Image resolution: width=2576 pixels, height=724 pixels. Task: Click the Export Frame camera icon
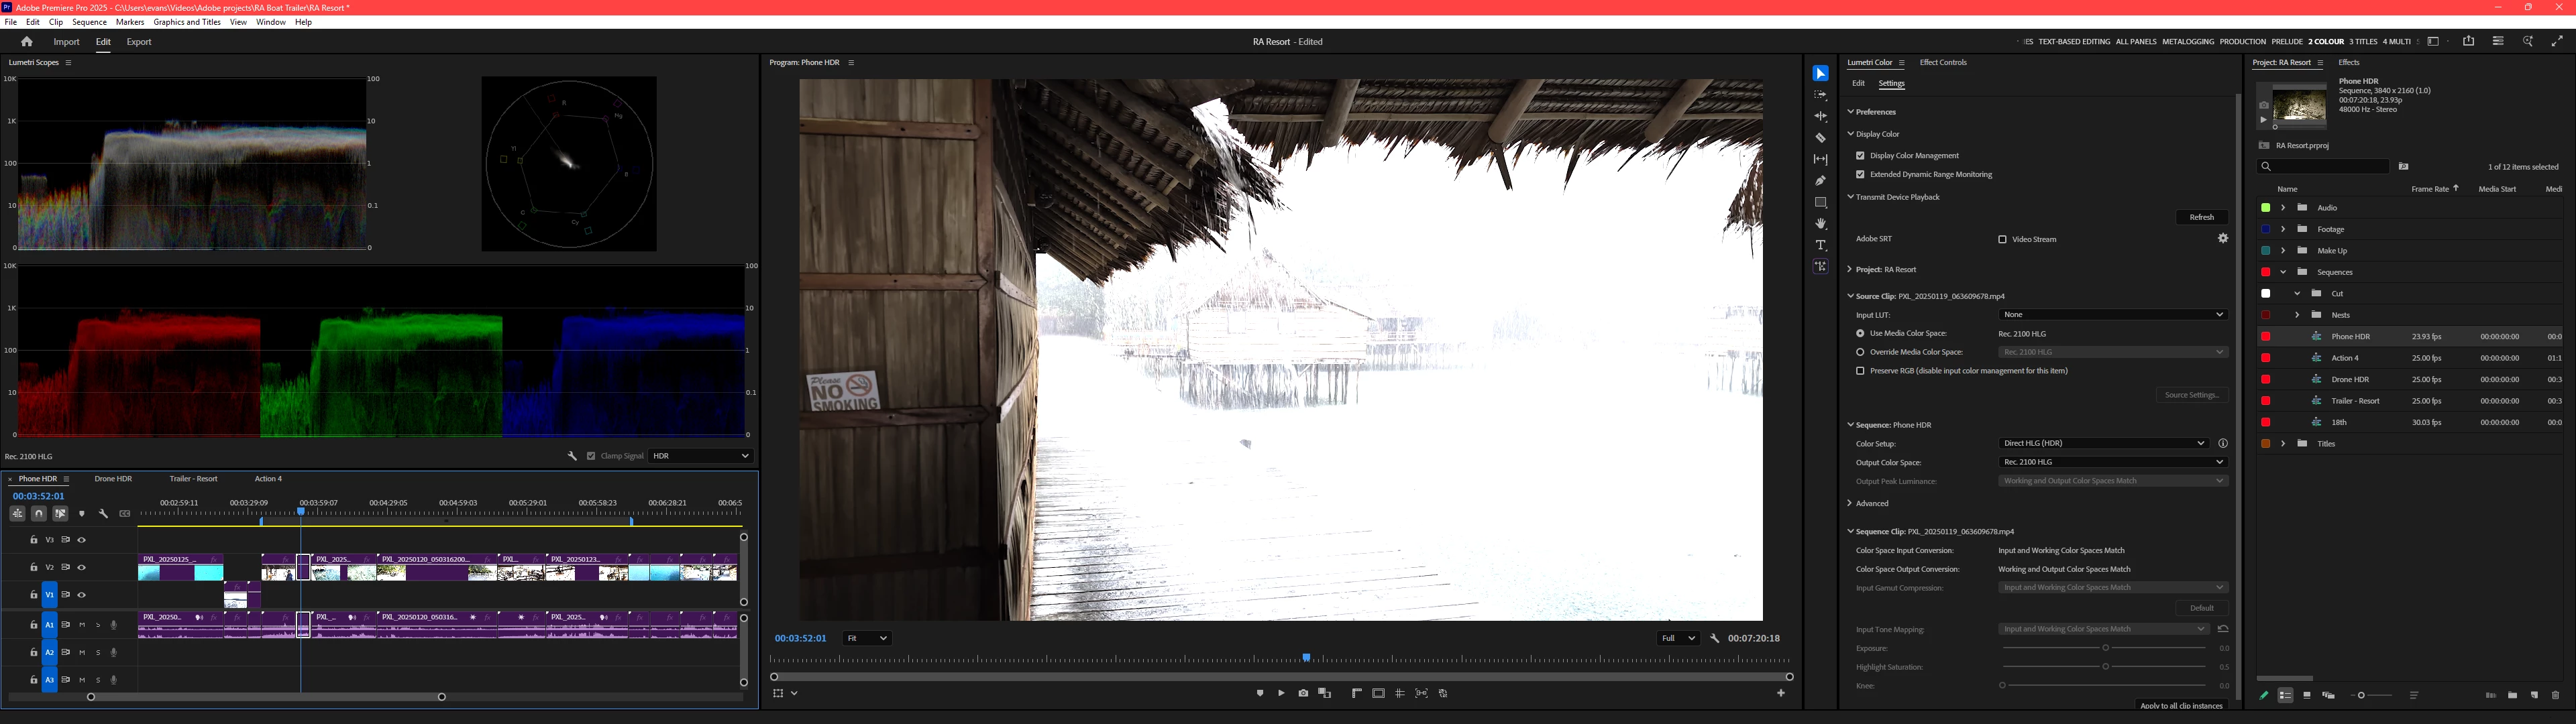[1303, 693]
